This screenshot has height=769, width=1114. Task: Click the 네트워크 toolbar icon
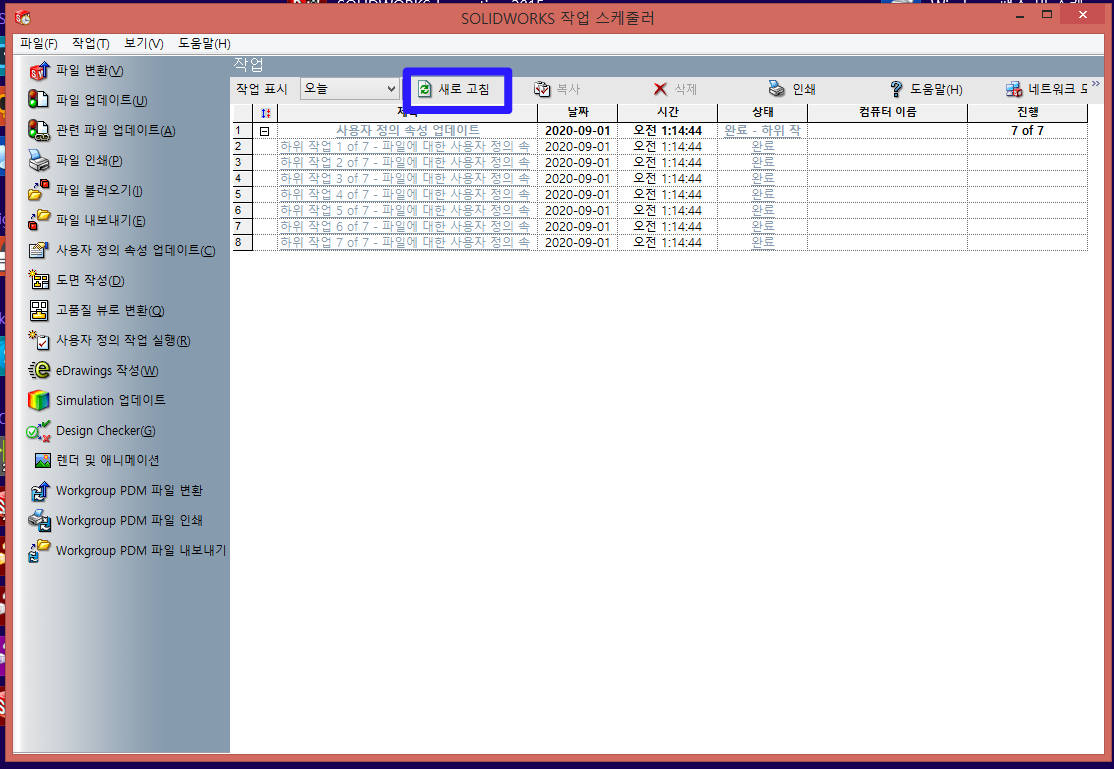(1014, 89)
